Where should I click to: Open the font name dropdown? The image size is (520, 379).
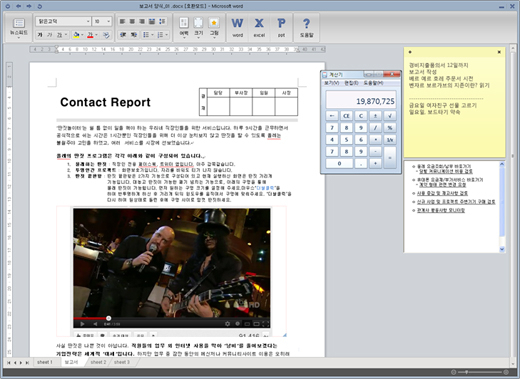[x=88, y=21]
